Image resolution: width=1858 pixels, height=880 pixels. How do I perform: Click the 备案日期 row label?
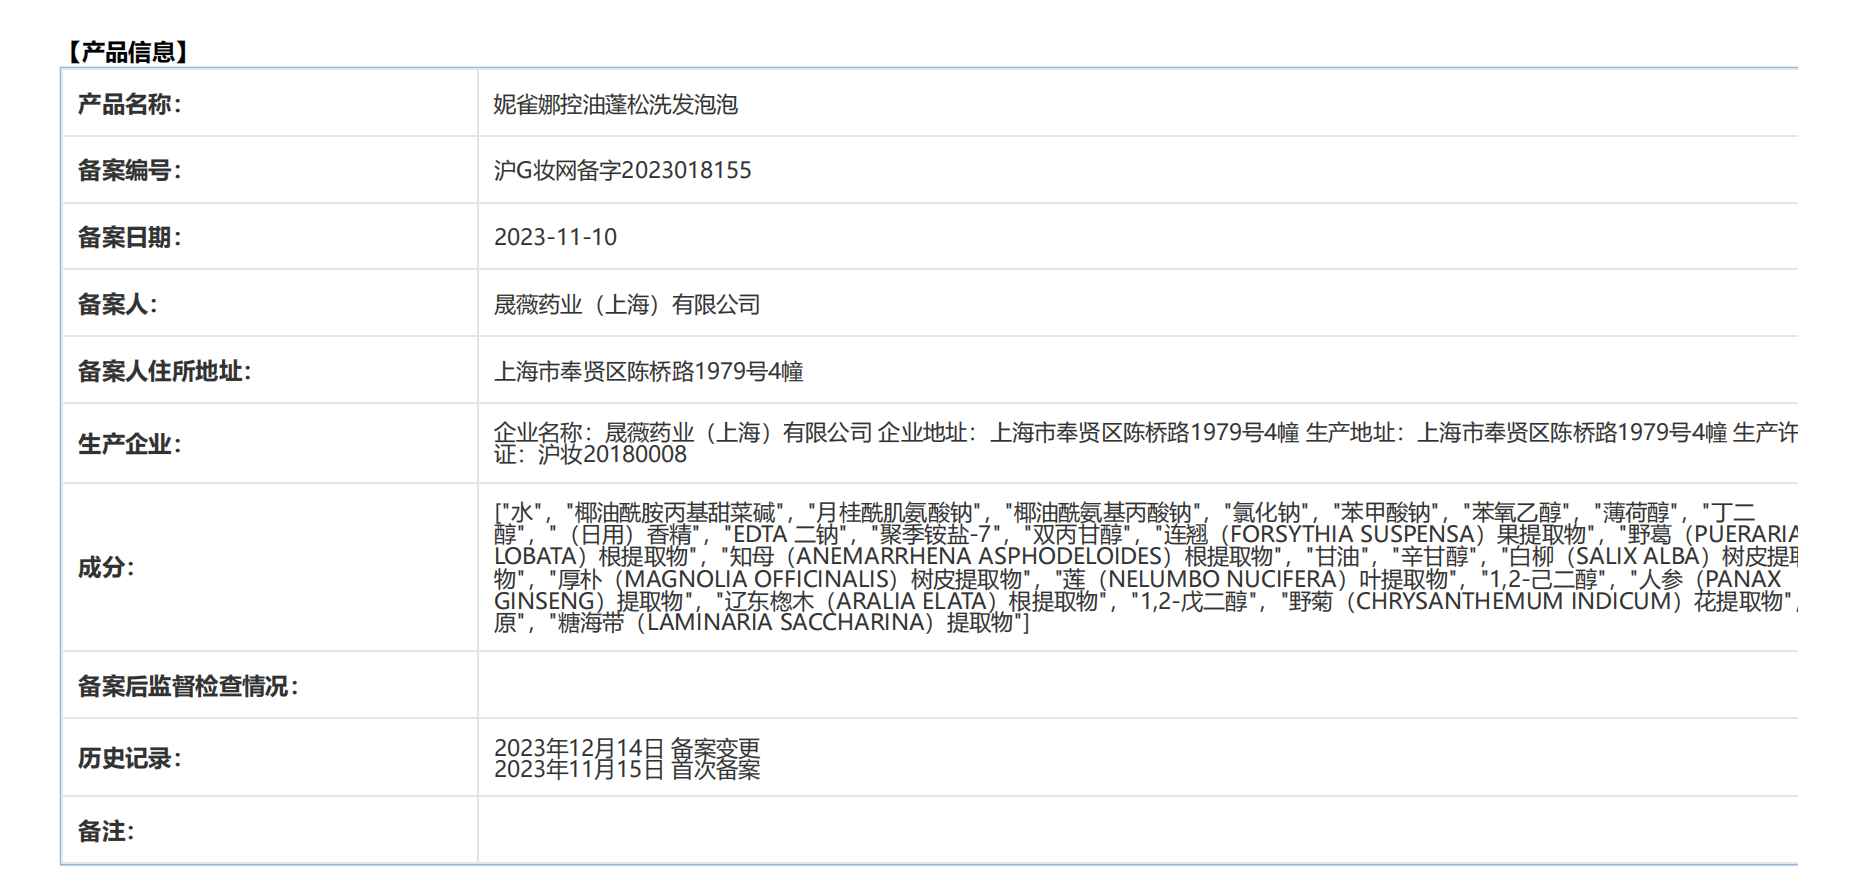(x=130, y=237)
